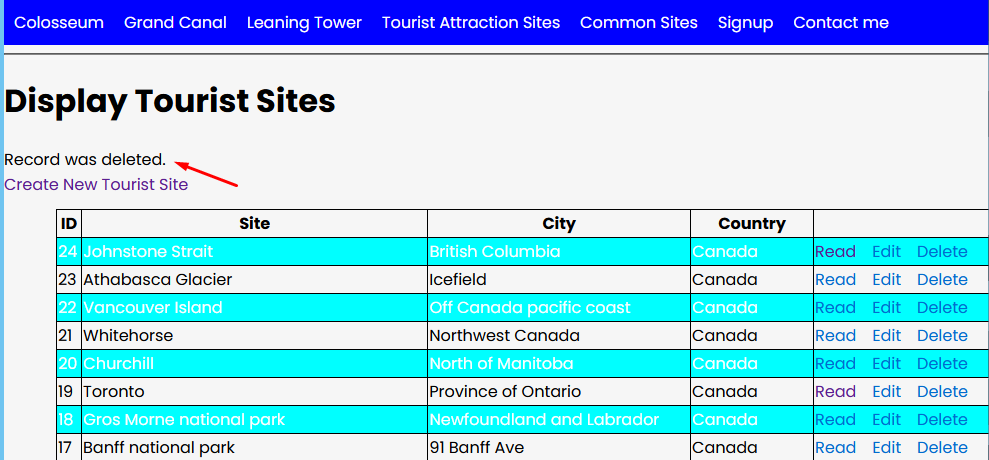The image size is (989, 460).
Task: Read the Toronto record
Action: point(835,392)
